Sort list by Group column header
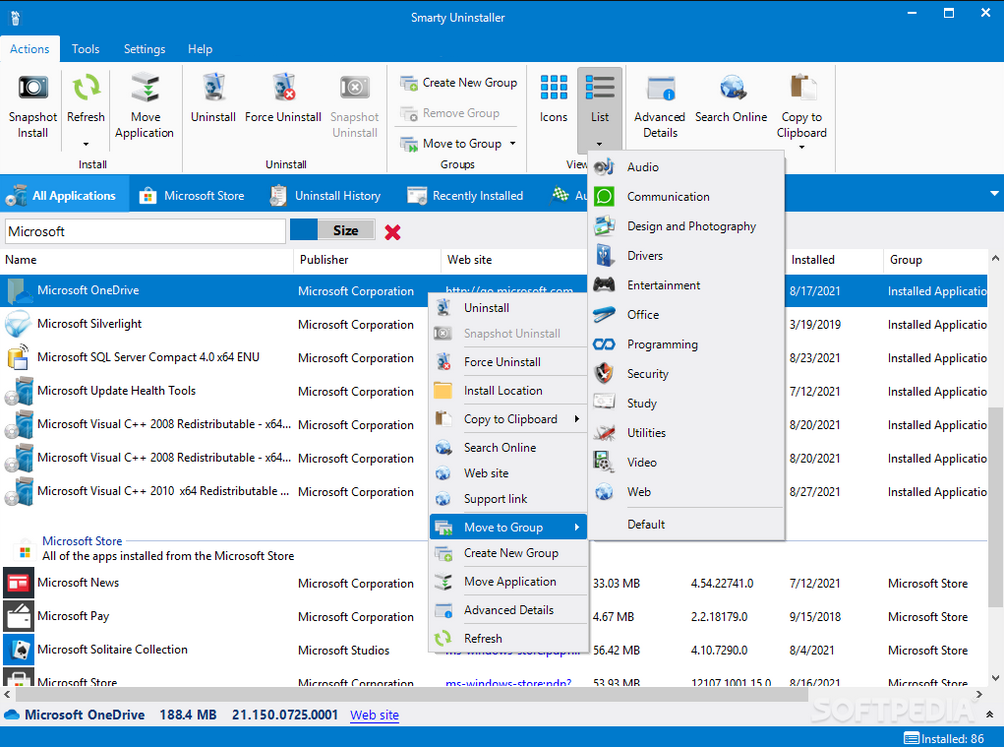The width and height of the screenshot is (1004, 747). [x=935, y=260]
